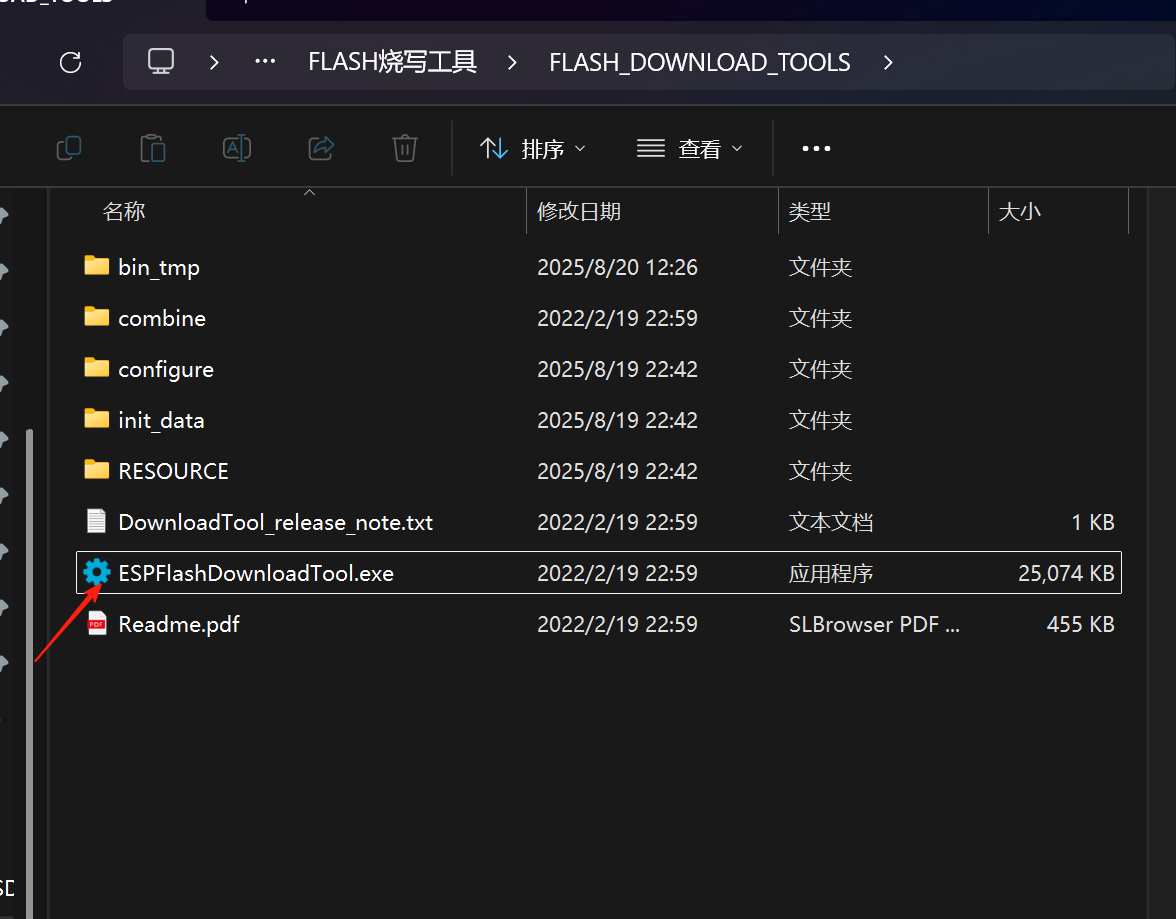Viewport: 1176px width, 919px height.
Task: Click the Delete trash icon
Action: pos(405,148)
